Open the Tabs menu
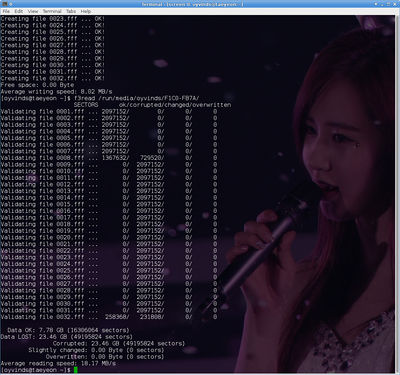Screen dimensions: 400x375 71,11
